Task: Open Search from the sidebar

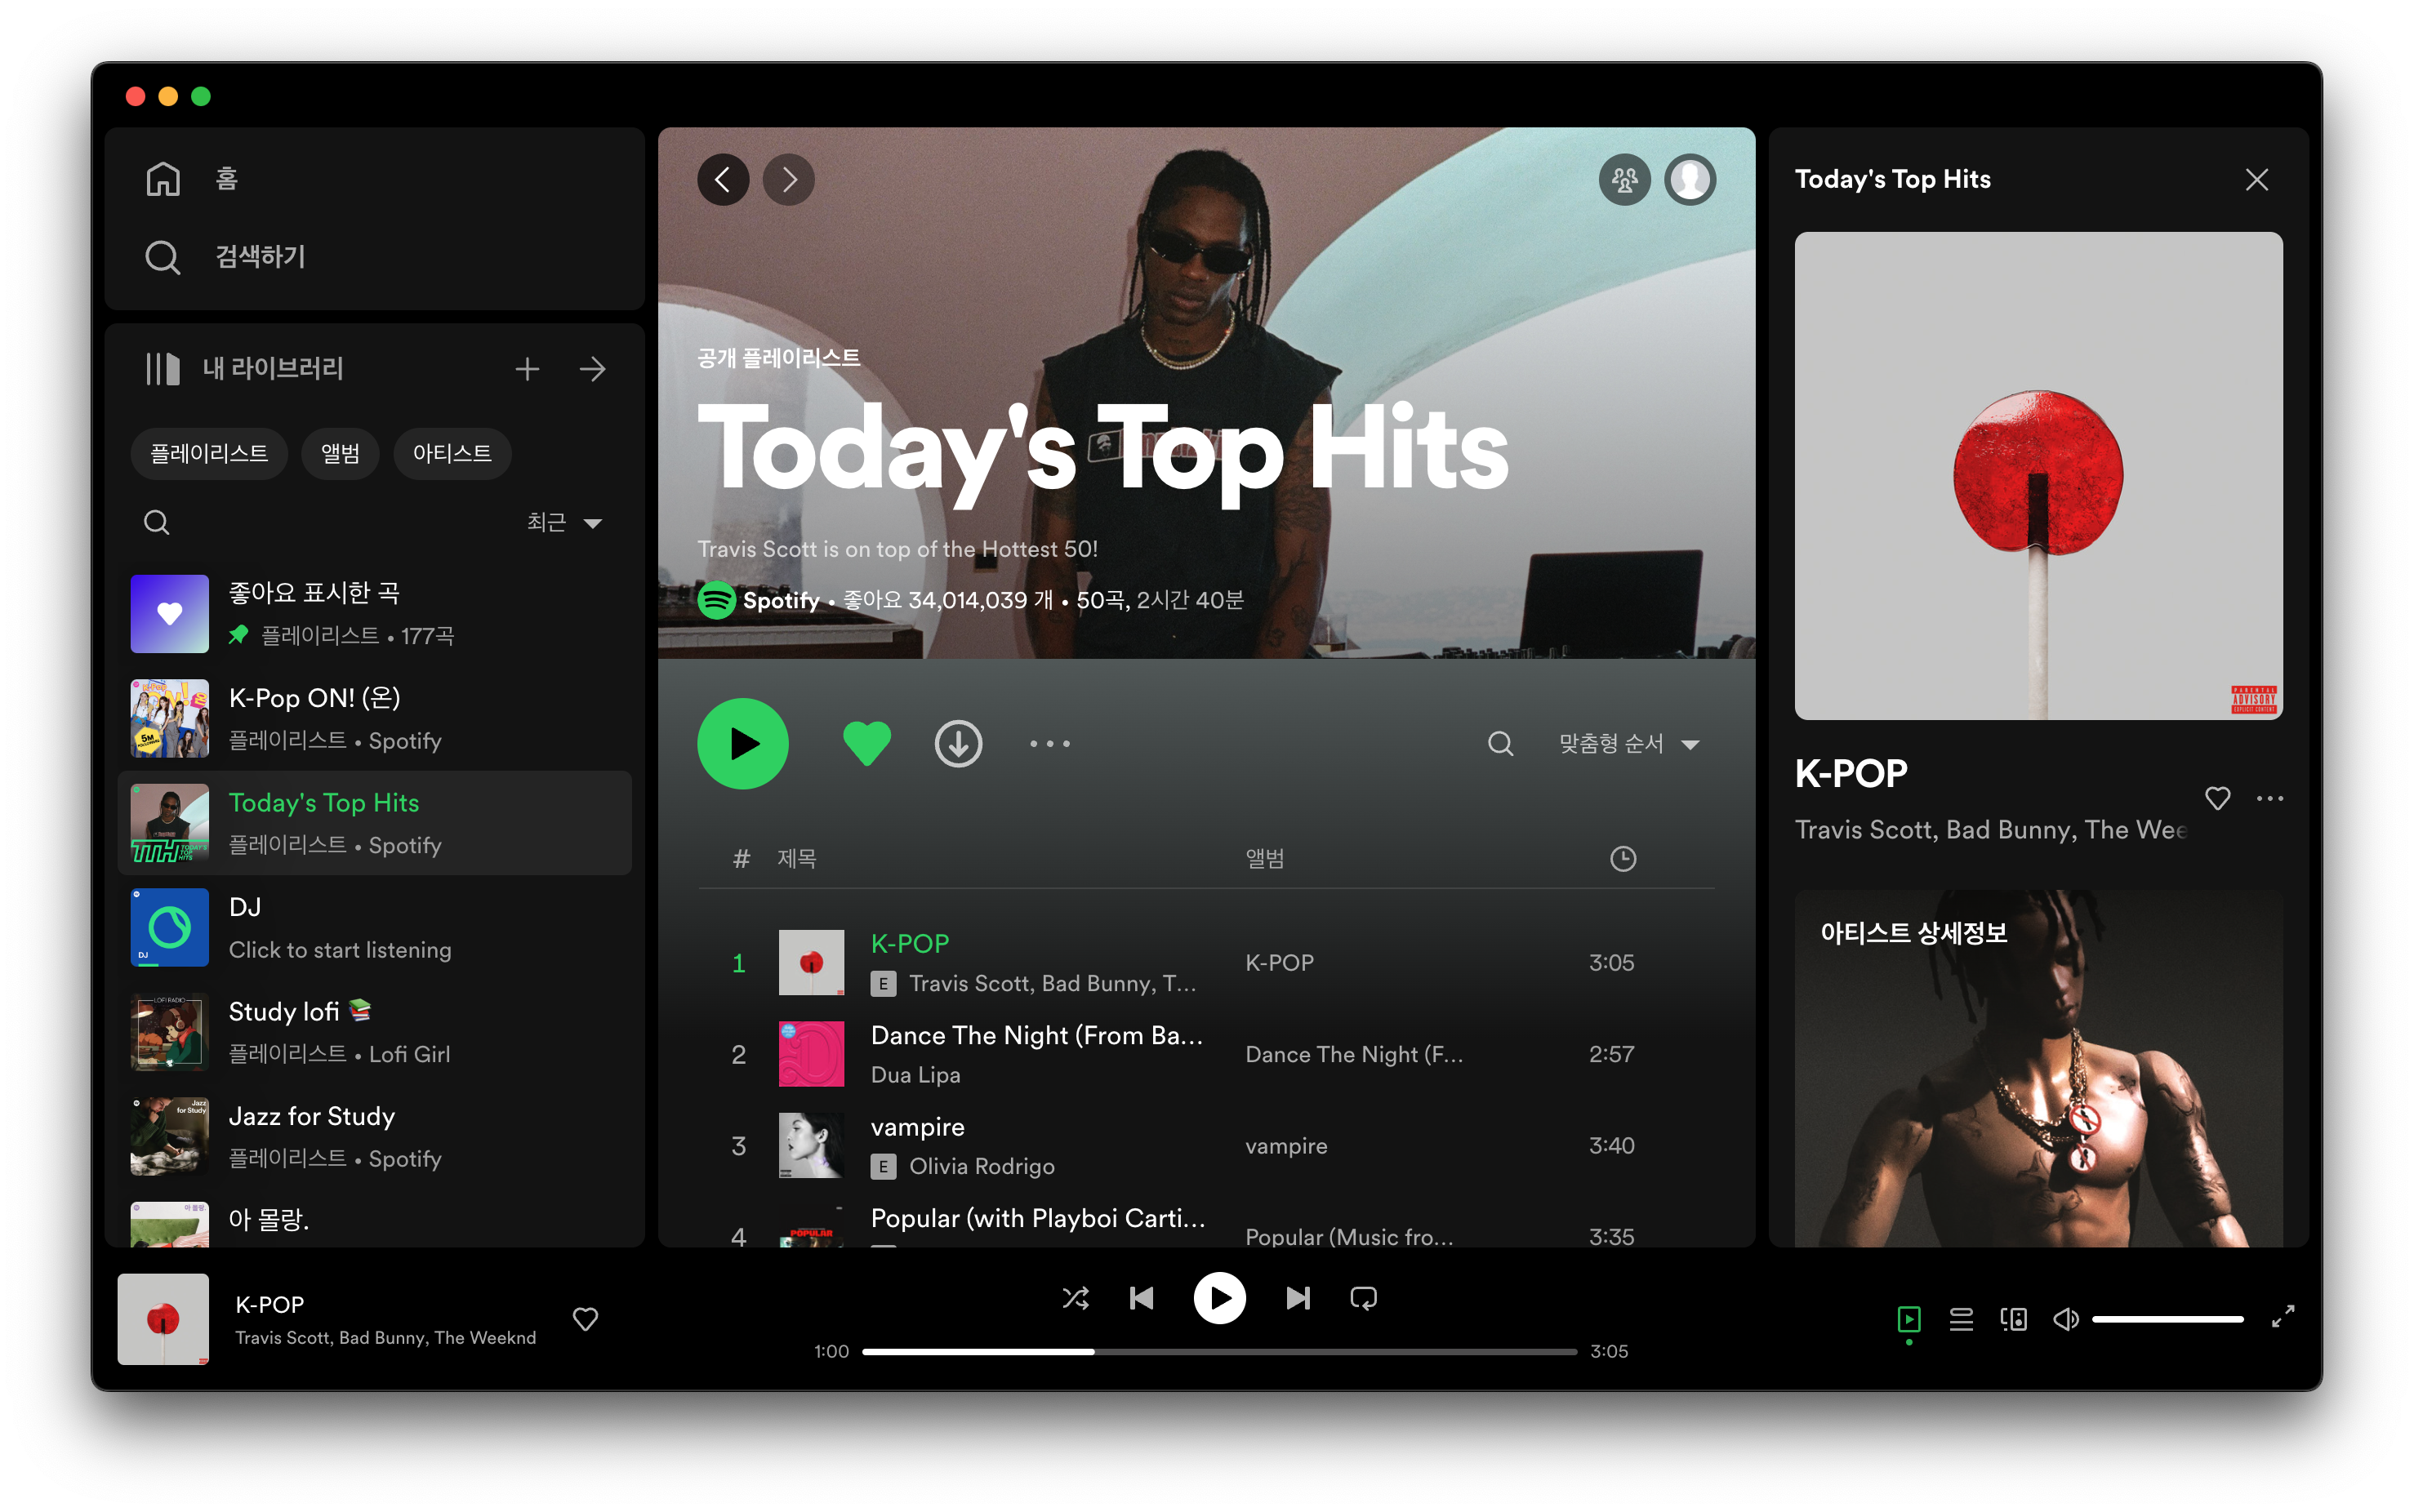Action: point(225,257)
